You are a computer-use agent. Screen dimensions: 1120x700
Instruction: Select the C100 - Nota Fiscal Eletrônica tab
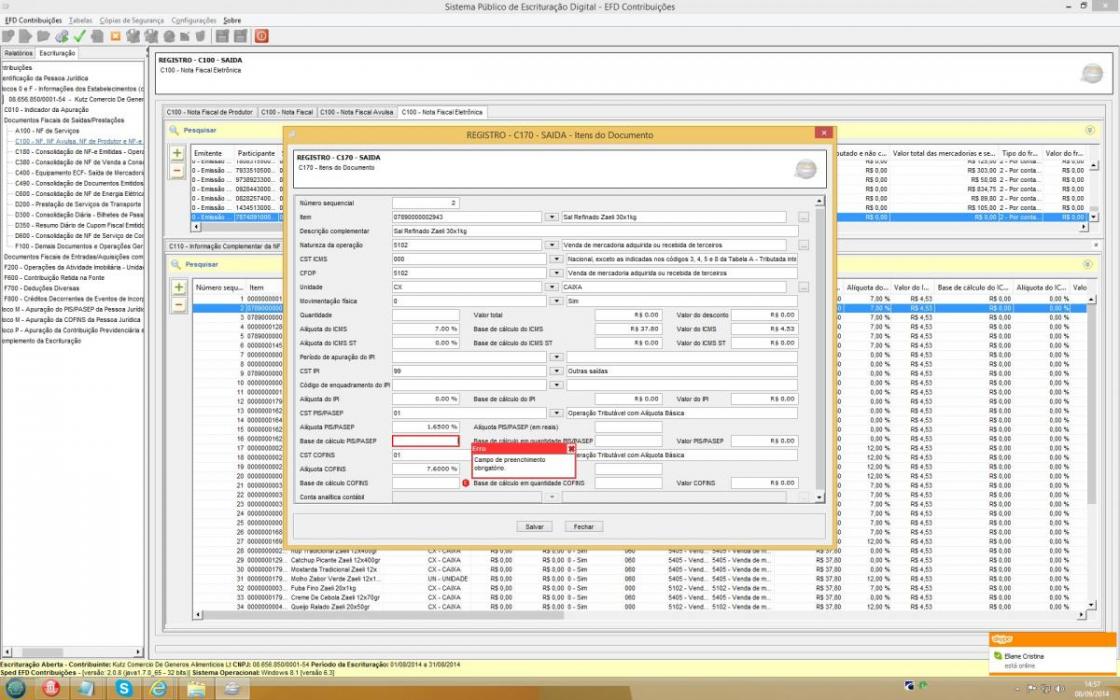442,112
